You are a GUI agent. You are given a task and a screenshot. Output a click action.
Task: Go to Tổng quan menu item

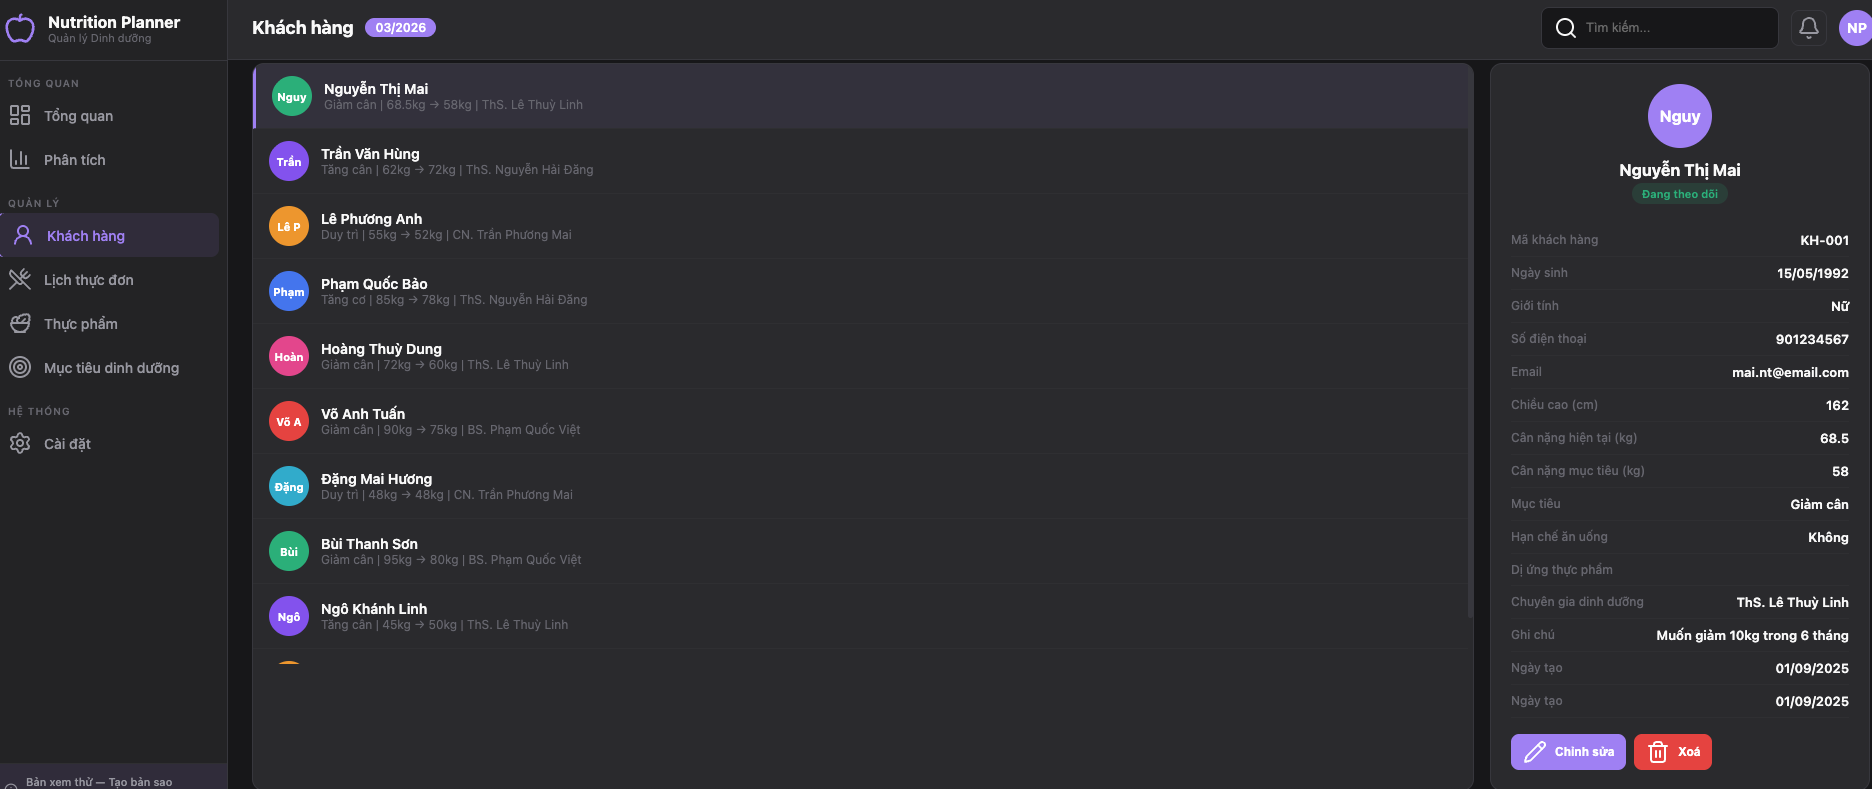click(x=110, y=116)
